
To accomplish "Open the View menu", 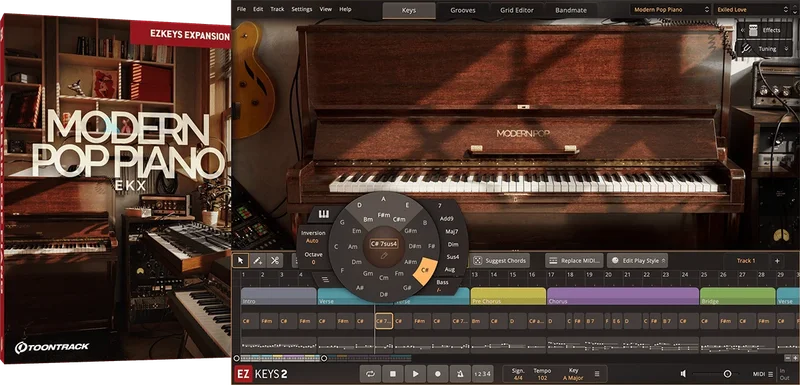I will point(326,9).
